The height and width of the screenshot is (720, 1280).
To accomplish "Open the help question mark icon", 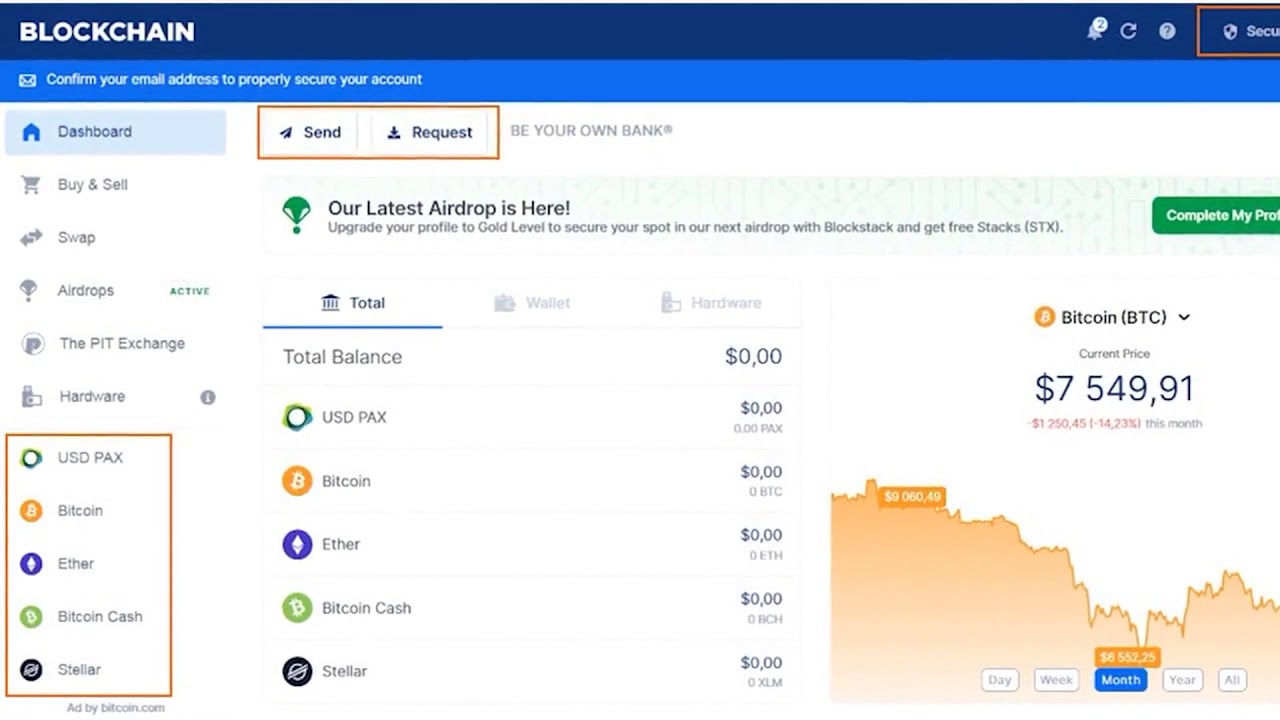I will [x=1167, y=31].
